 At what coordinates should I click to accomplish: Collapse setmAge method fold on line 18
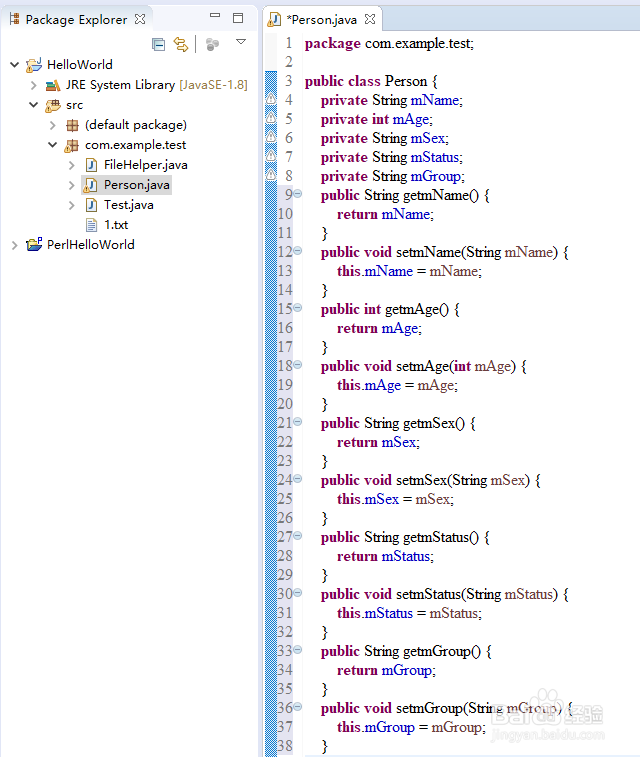(x=298, y=364)
